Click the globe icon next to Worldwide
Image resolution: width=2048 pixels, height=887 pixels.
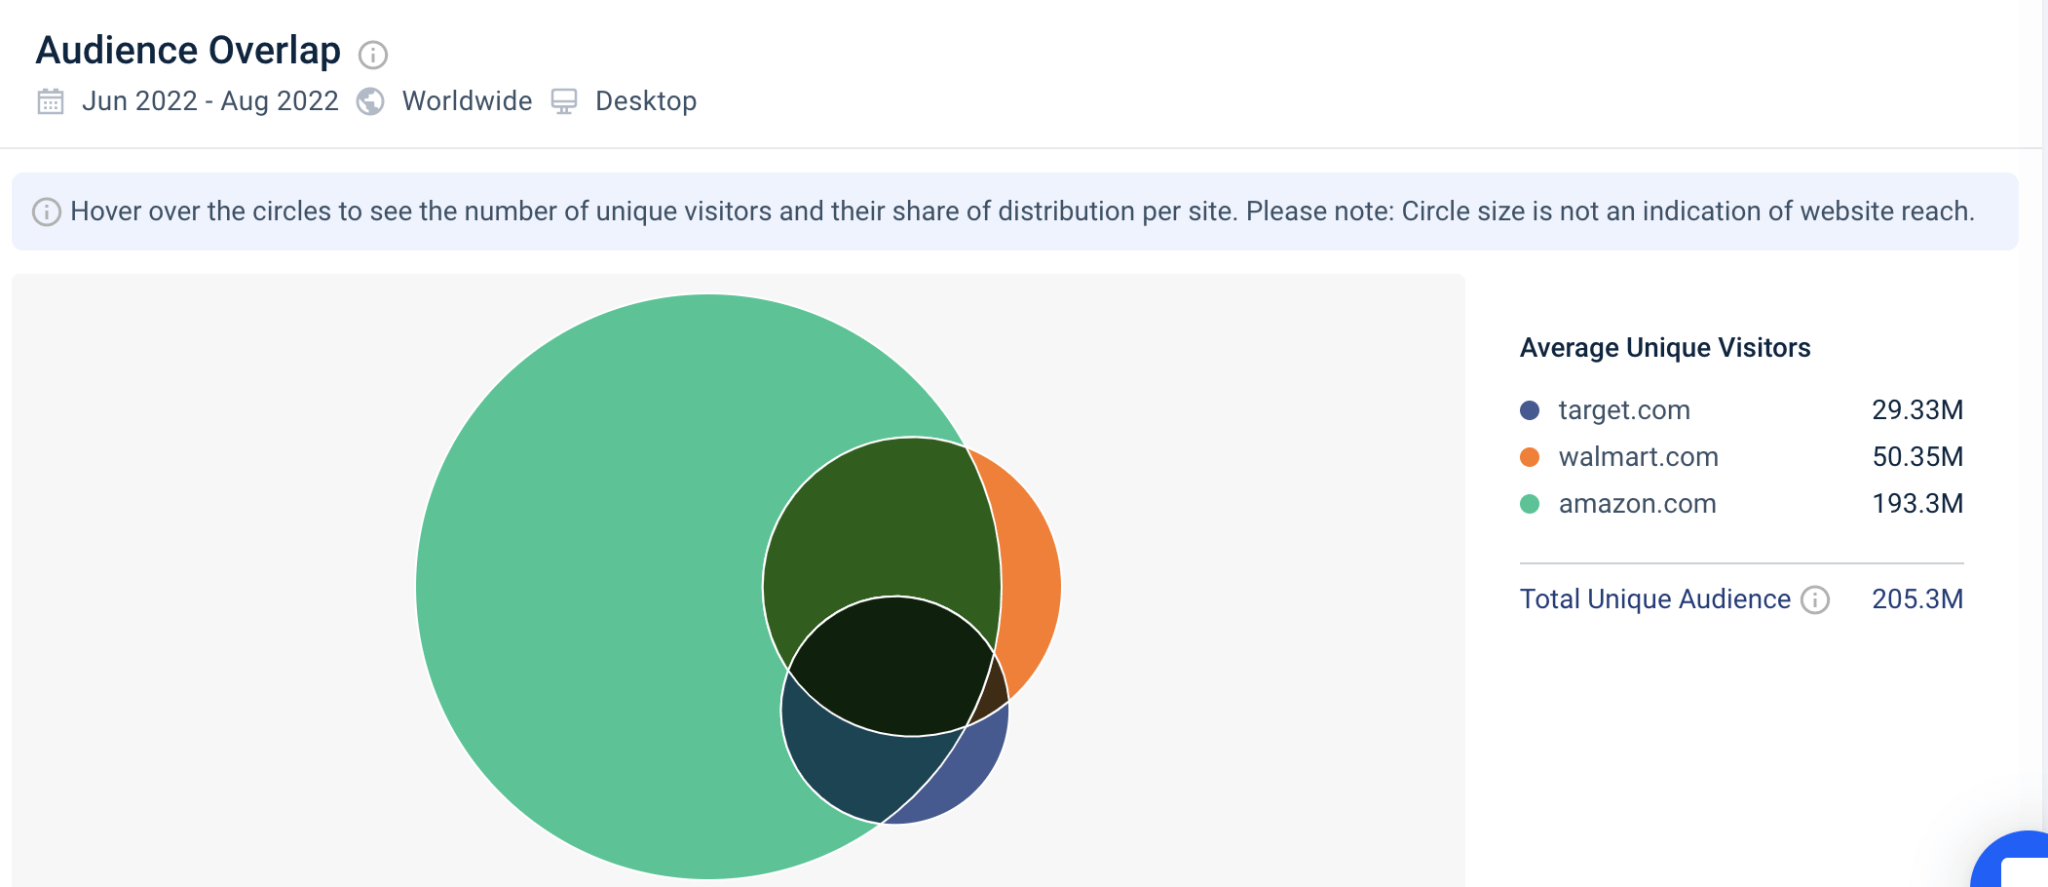(369, 101)
